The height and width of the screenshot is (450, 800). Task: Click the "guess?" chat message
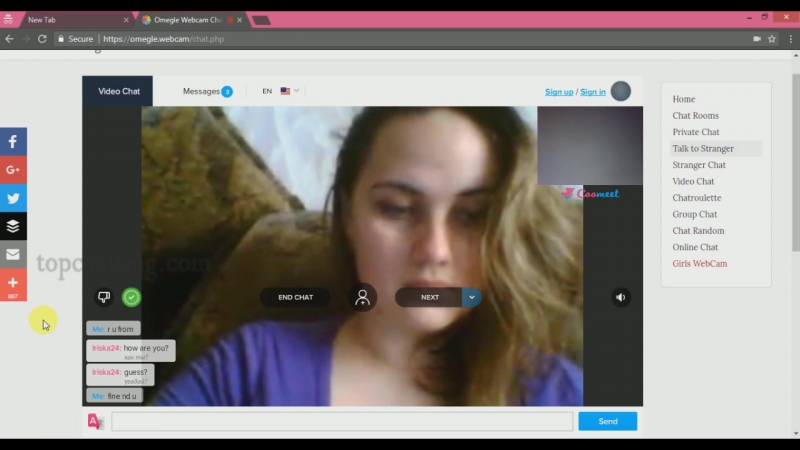click(120, 374)
